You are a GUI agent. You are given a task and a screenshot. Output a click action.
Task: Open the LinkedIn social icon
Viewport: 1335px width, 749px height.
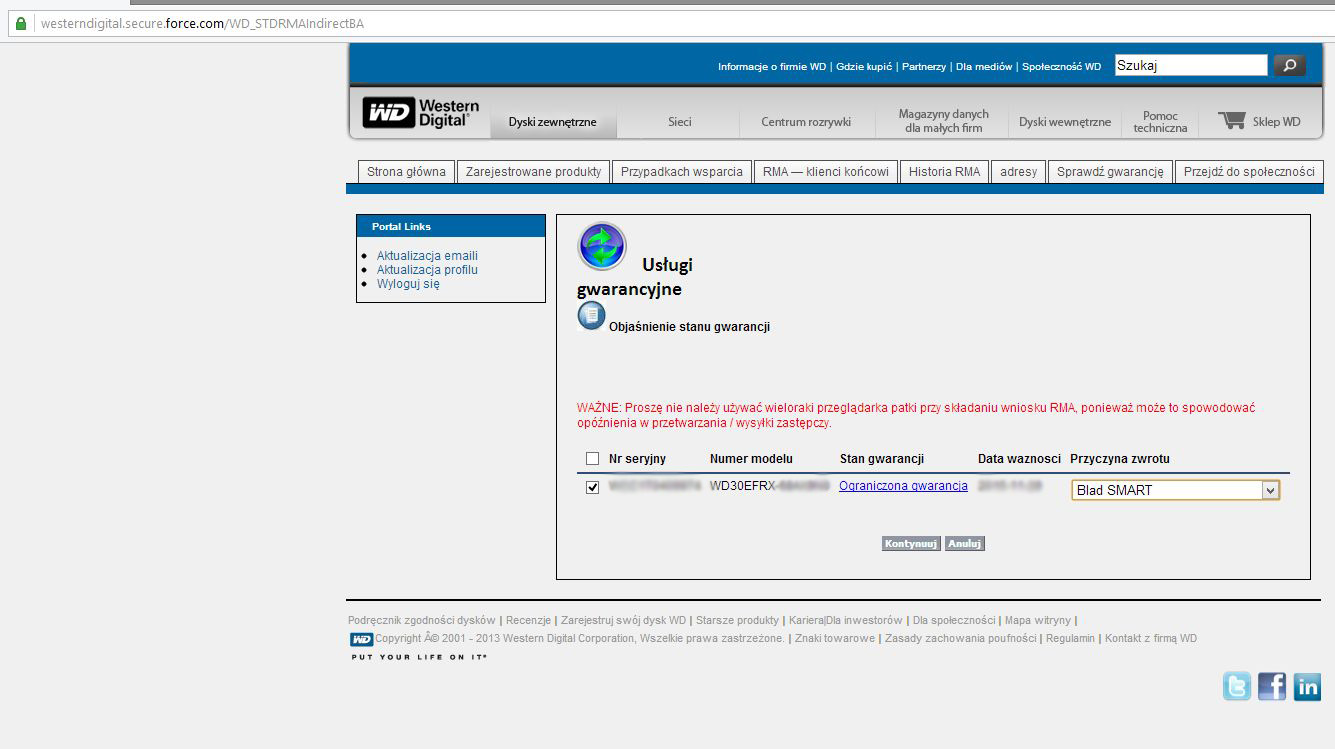click(1307, 686)
